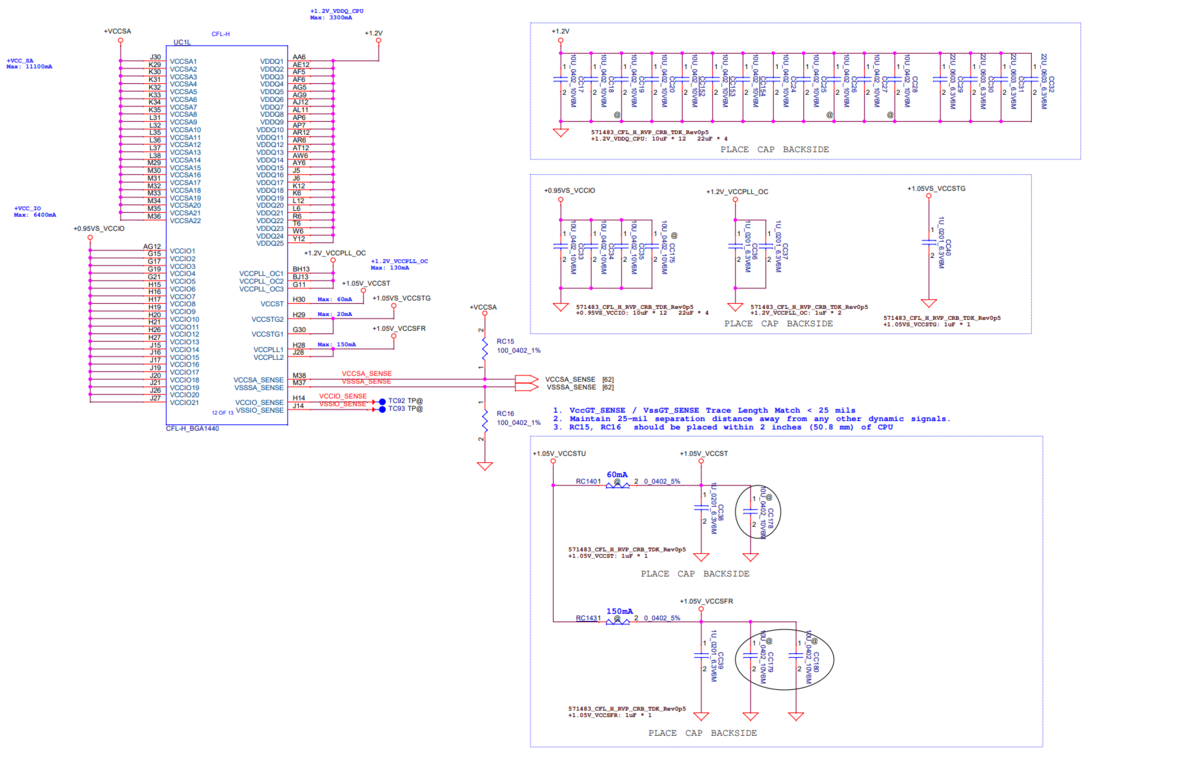This screenshot has width=1197, height=768.
Task: Click the TC92 test point dot
Action: (x=382, y=401)
